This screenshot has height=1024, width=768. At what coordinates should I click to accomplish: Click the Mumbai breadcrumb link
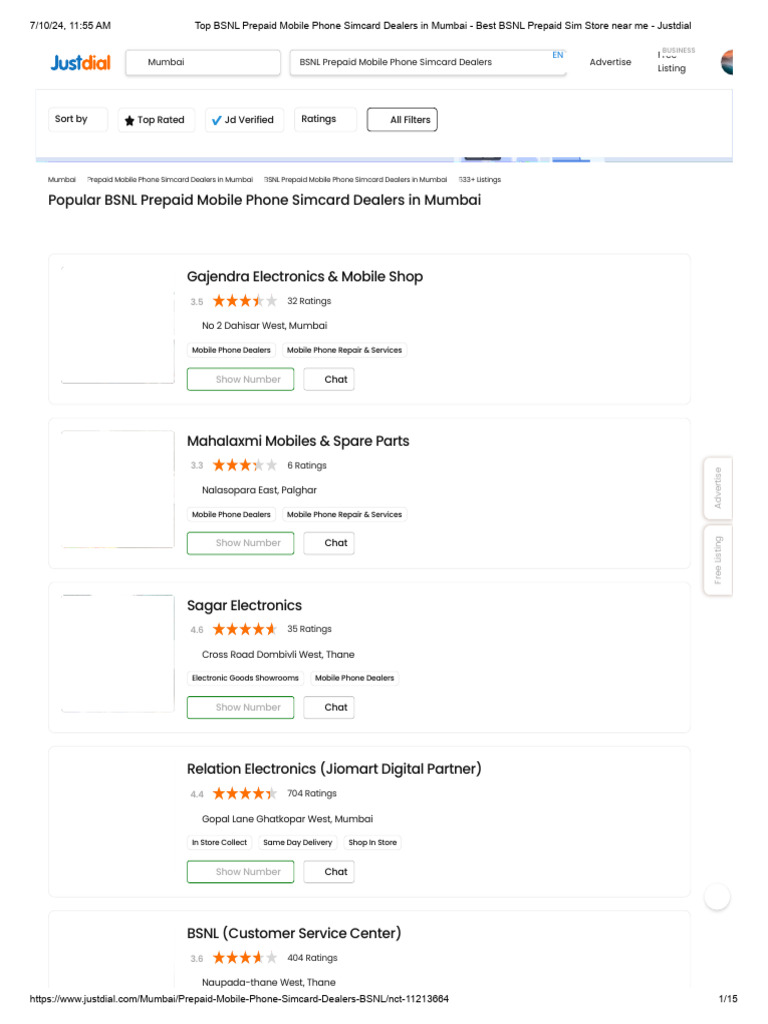[61, 180]
